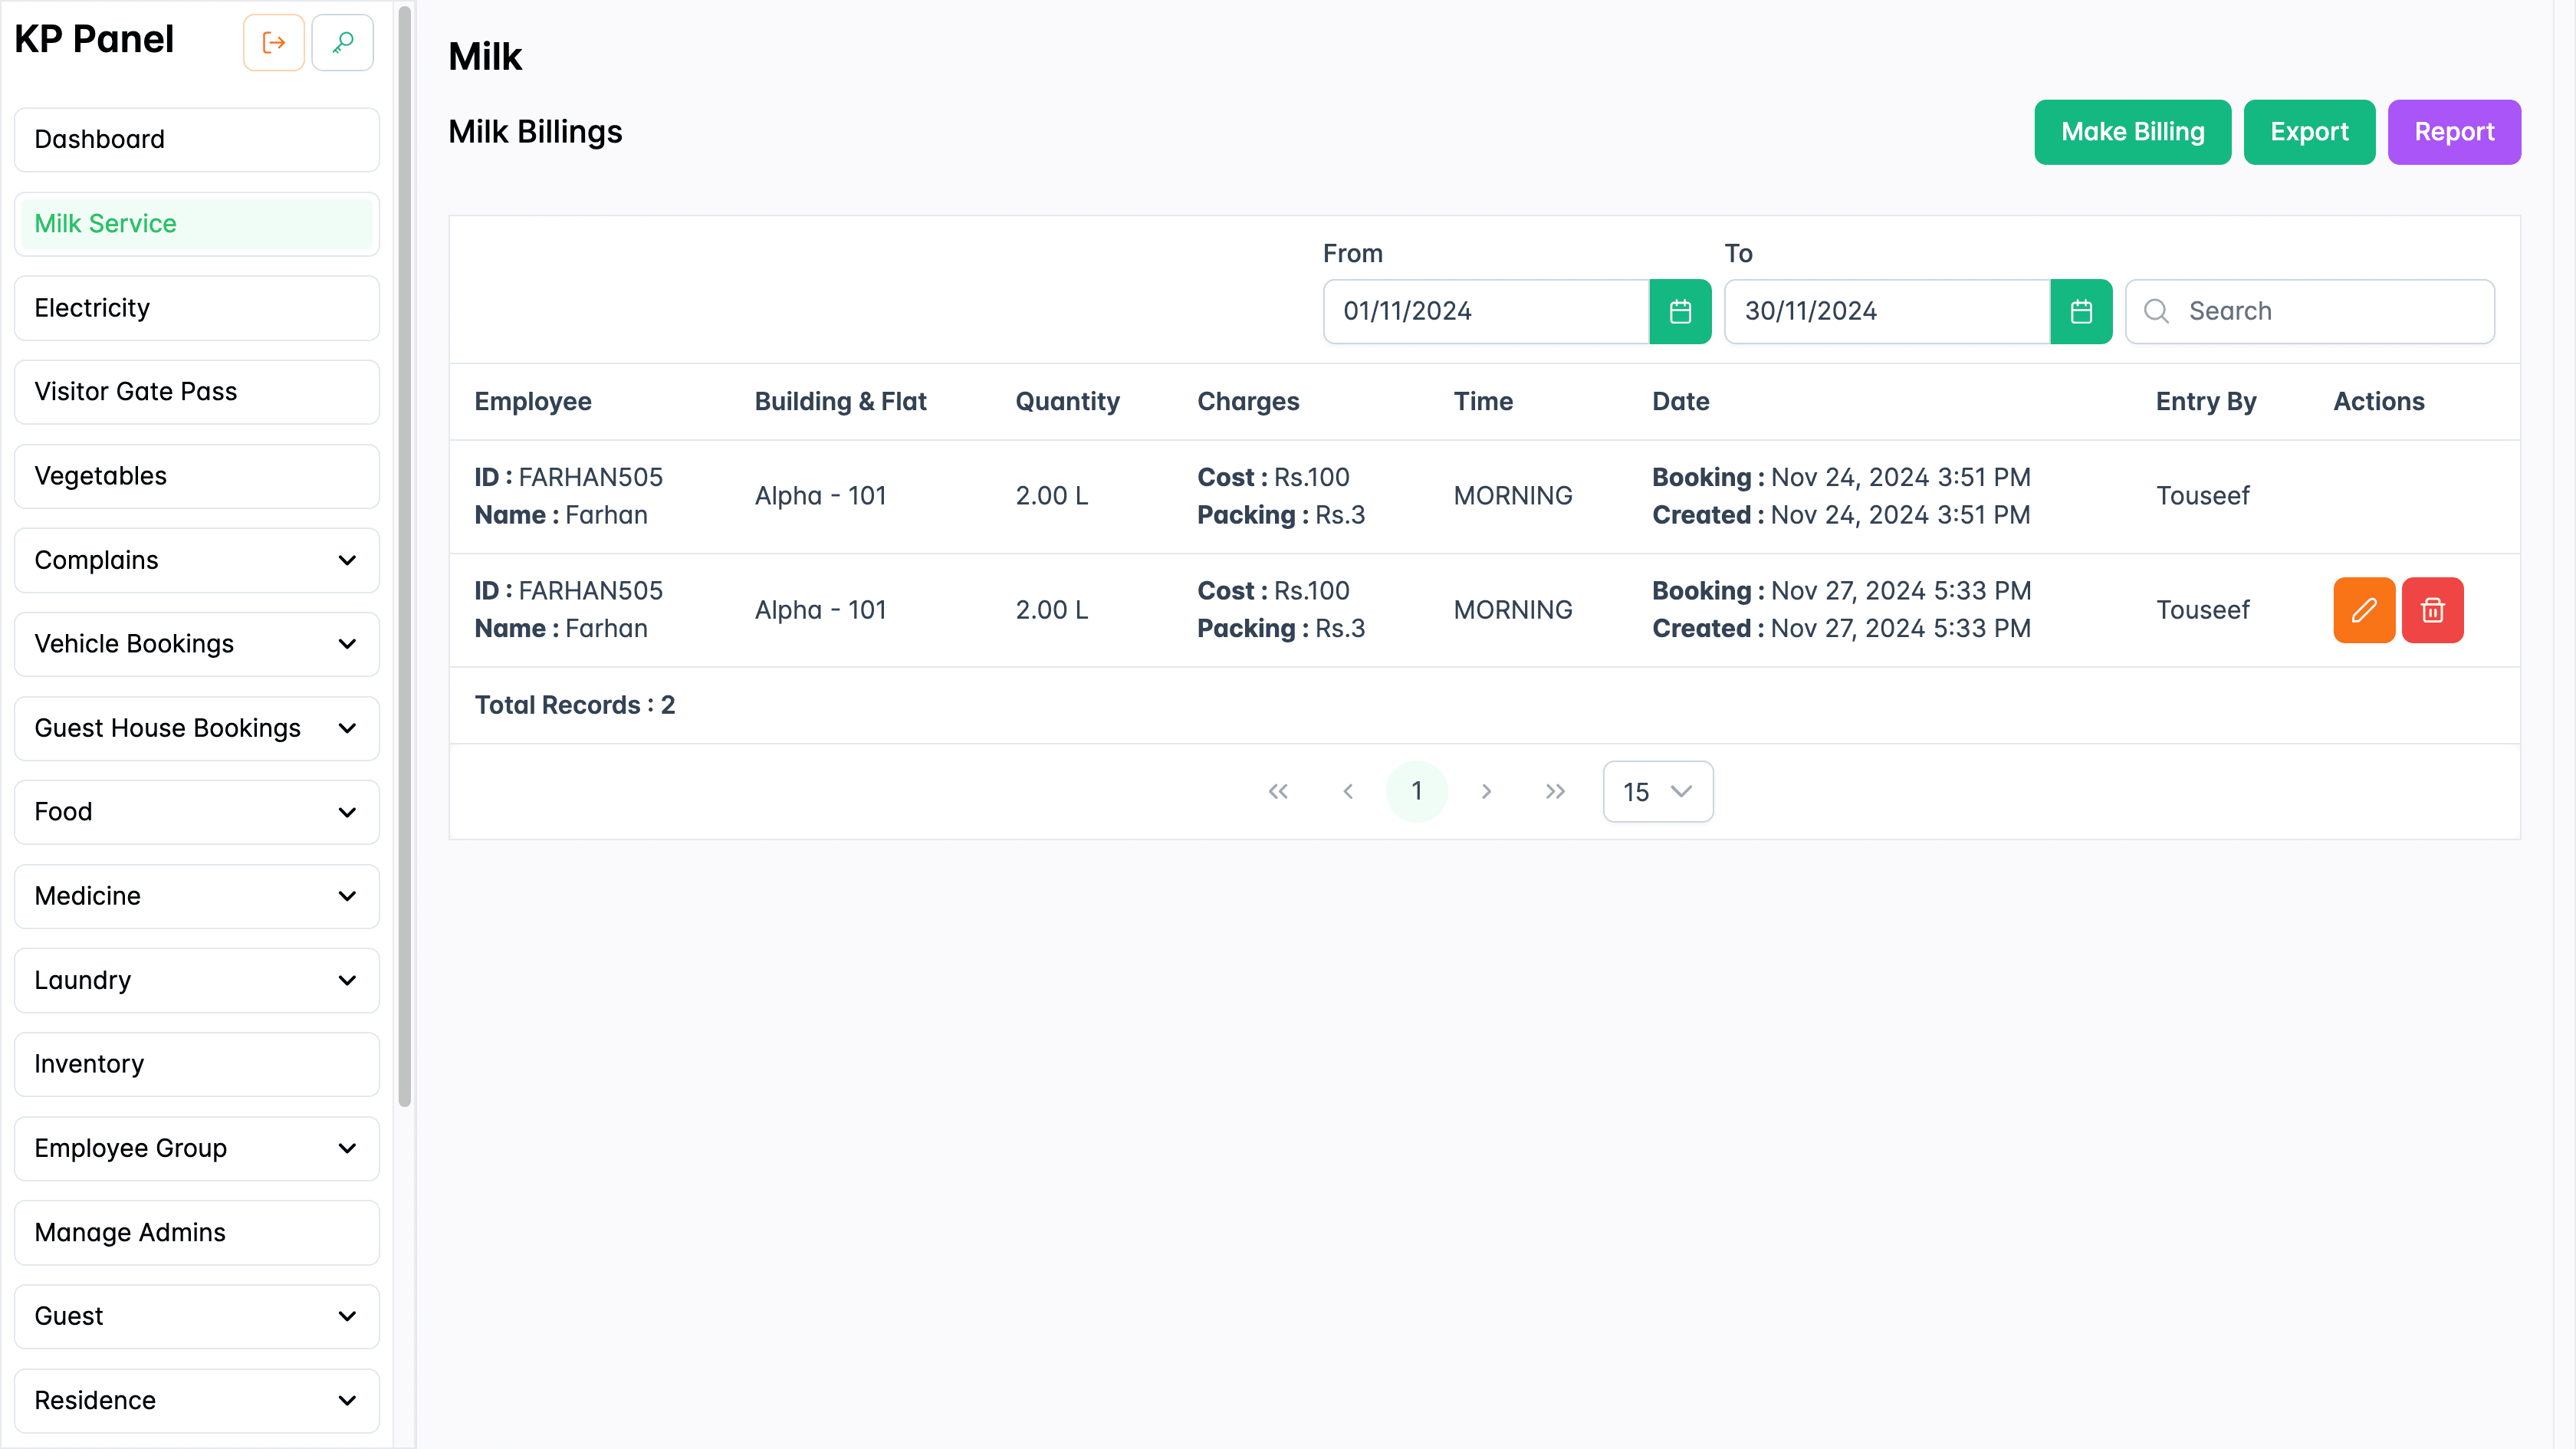Click inside the Search input box
The height and width of the screenshot is (1449, 2576).
[2320, 311]
